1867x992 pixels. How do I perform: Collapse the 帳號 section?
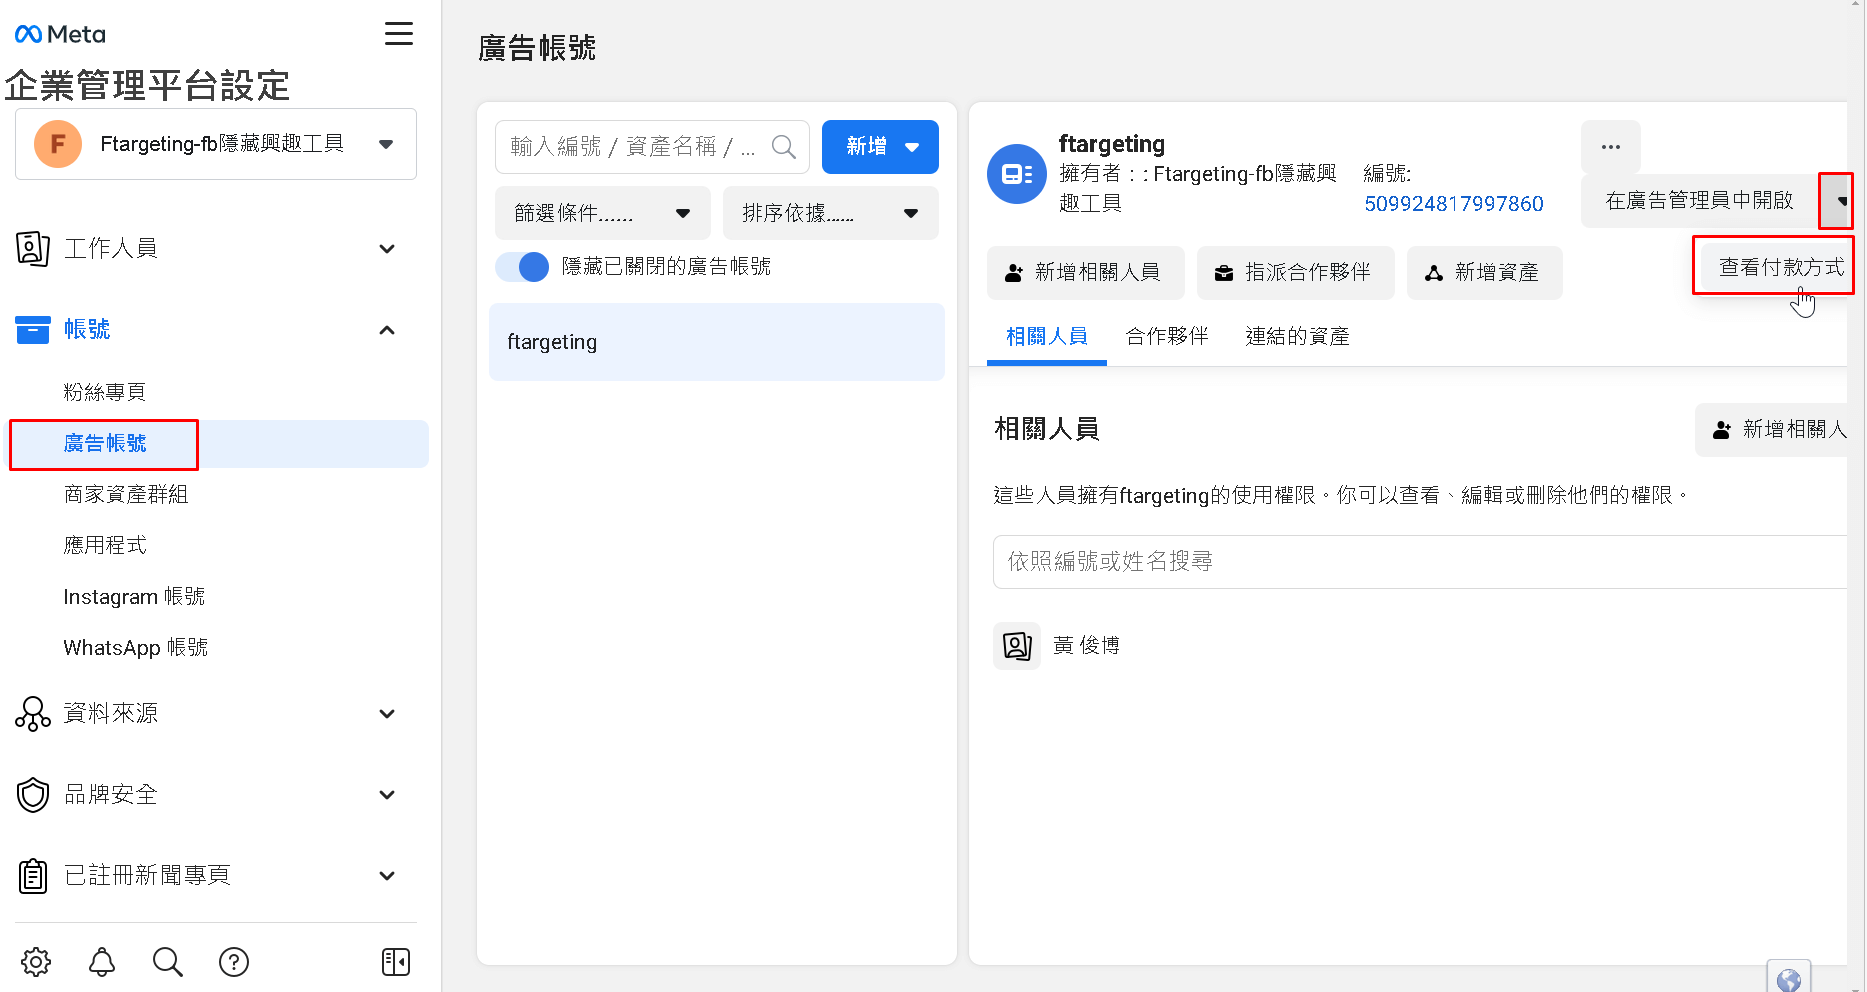(387, 330)
